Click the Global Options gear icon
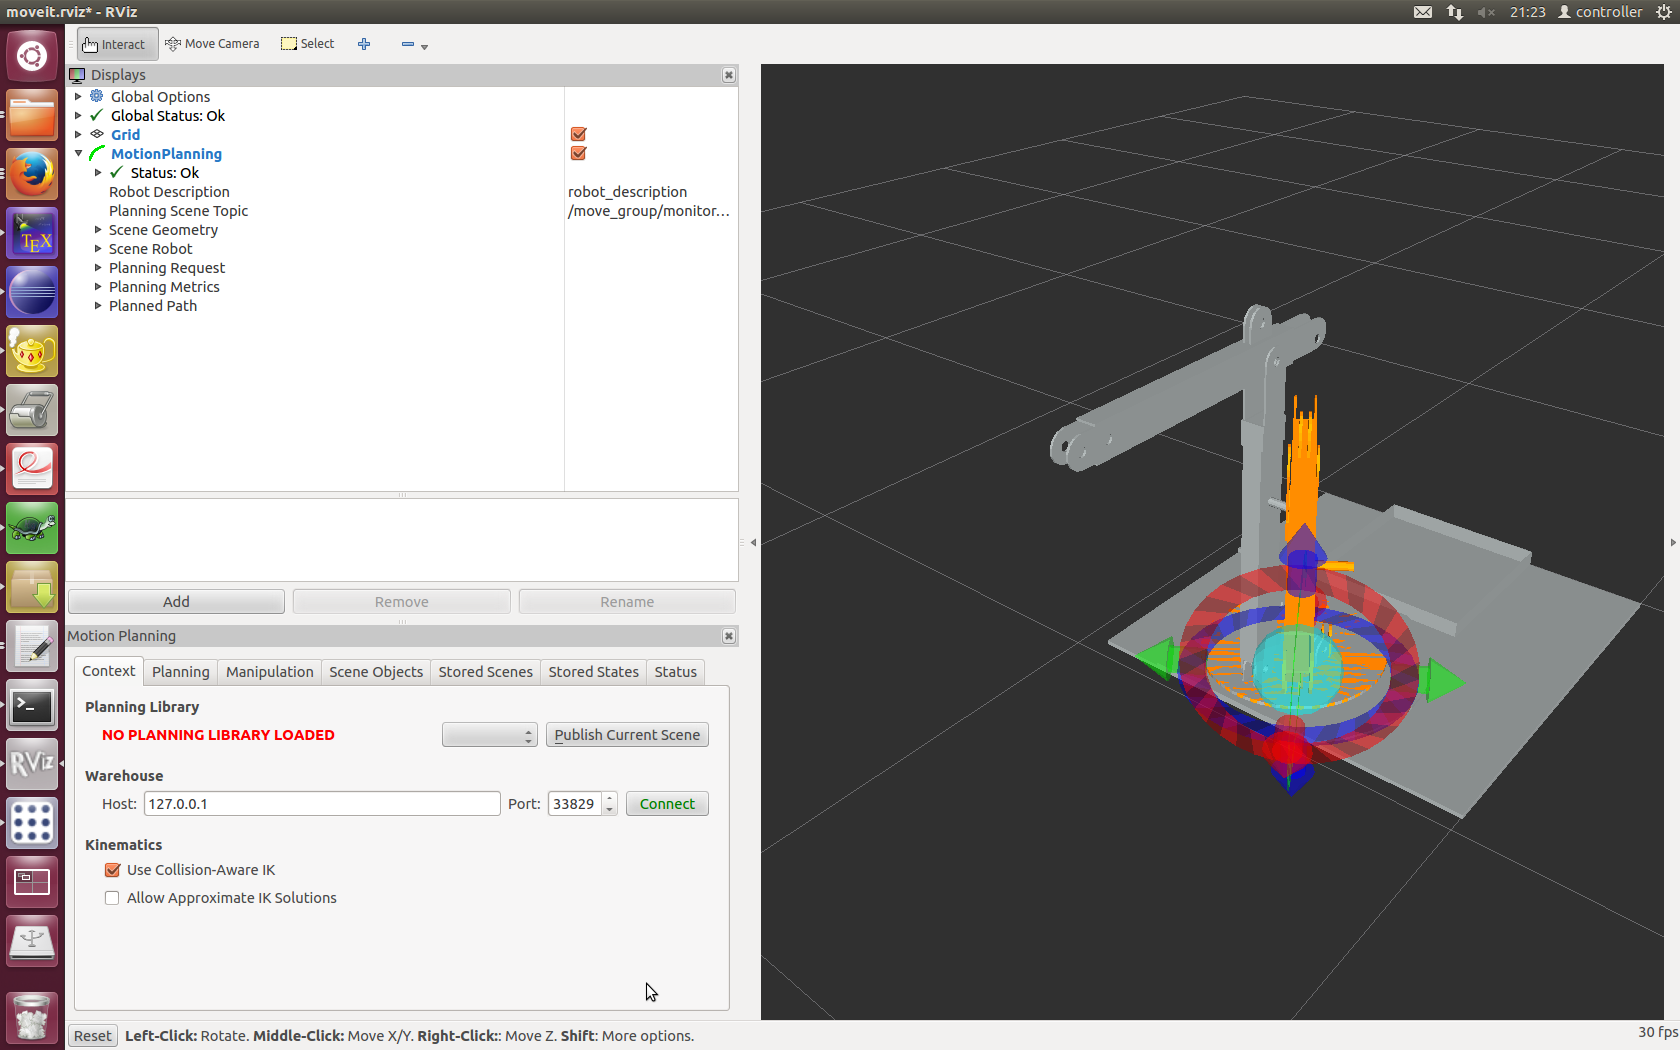This screenshot has width=1680, height=1050. [x=97, y=96]
